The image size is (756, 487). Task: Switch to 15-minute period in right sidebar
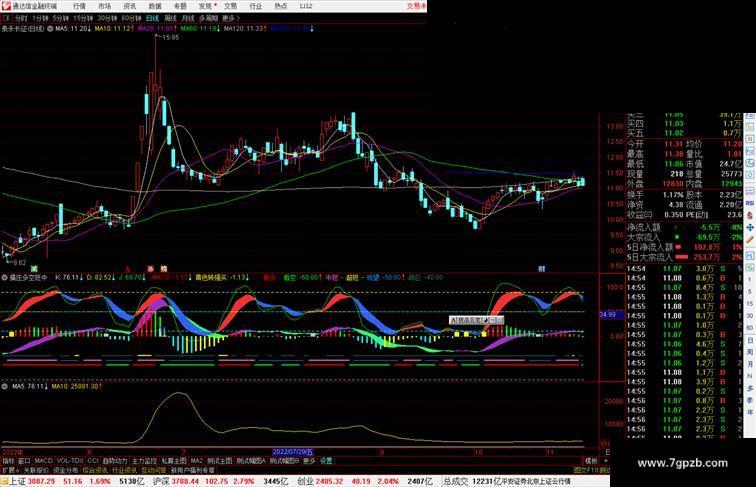(x=750, y=303)
